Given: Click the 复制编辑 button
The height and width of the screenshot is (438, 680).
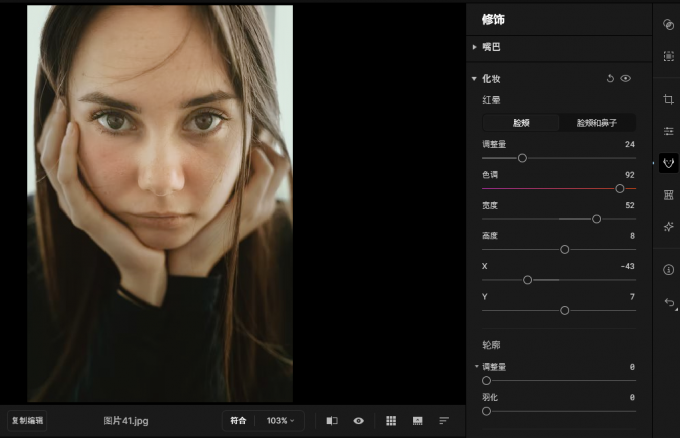Looking at the screenshot, I should tap(27, 421).
